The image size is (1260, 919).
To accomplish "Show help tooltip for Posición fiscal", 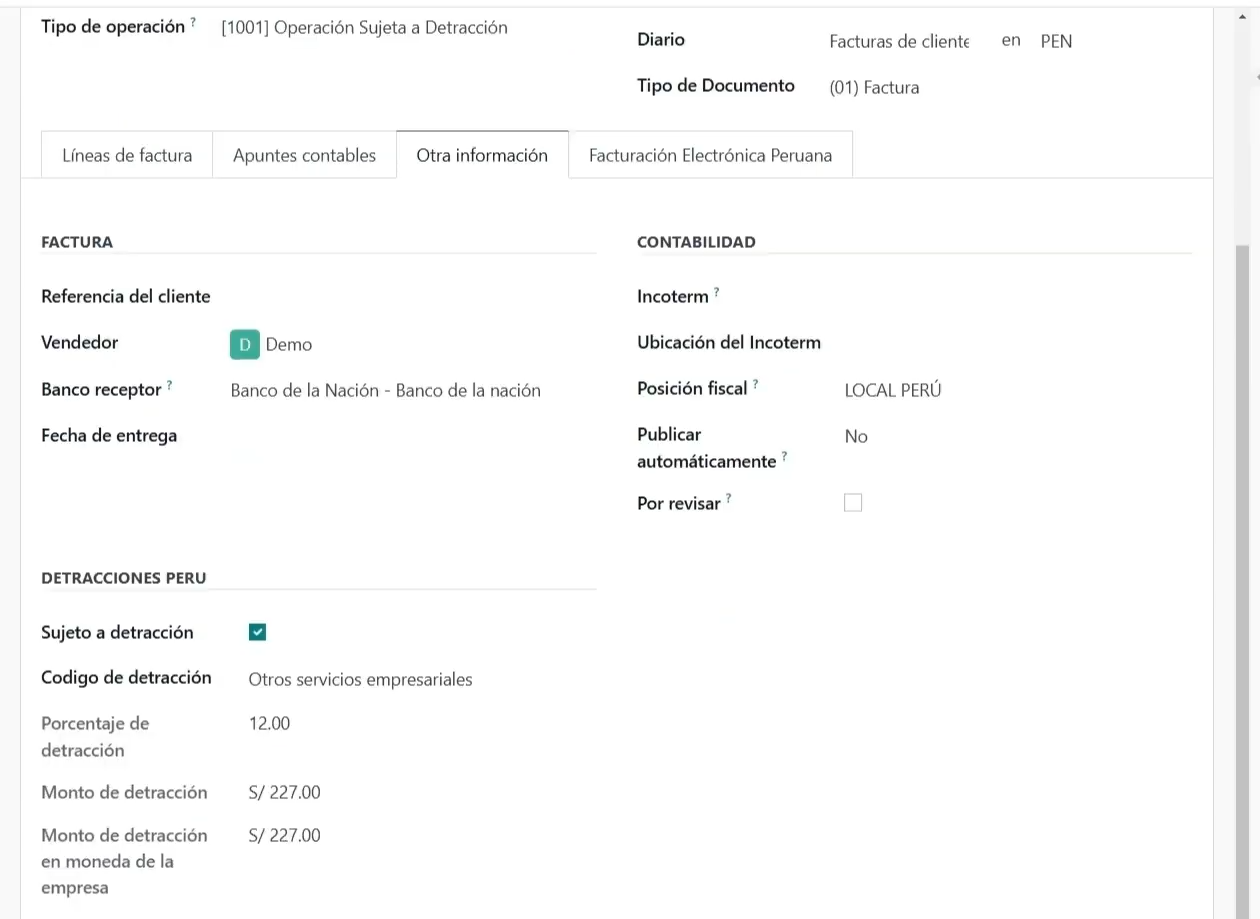I will [755, 383].
